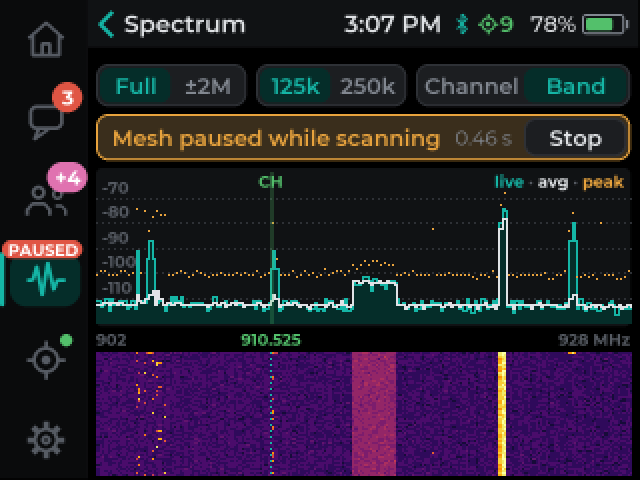Open Settings gear icon
This screenshot has width=640, height=480.
click(x=46, y=440)
